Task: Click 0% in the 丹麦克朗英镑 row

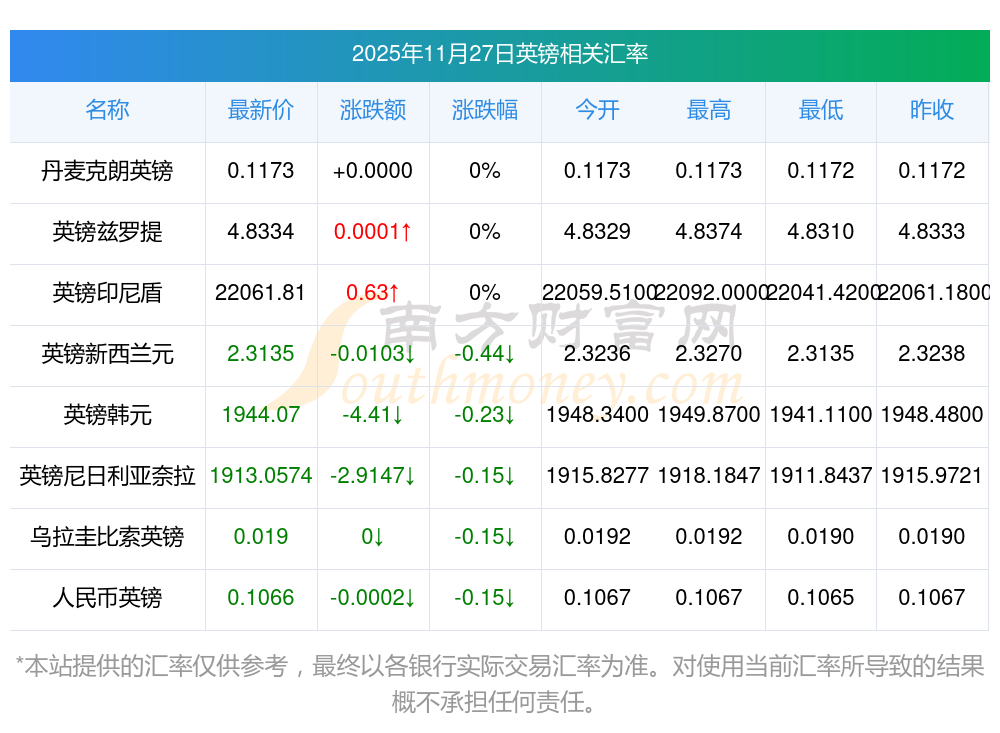Action: [485, 170]
